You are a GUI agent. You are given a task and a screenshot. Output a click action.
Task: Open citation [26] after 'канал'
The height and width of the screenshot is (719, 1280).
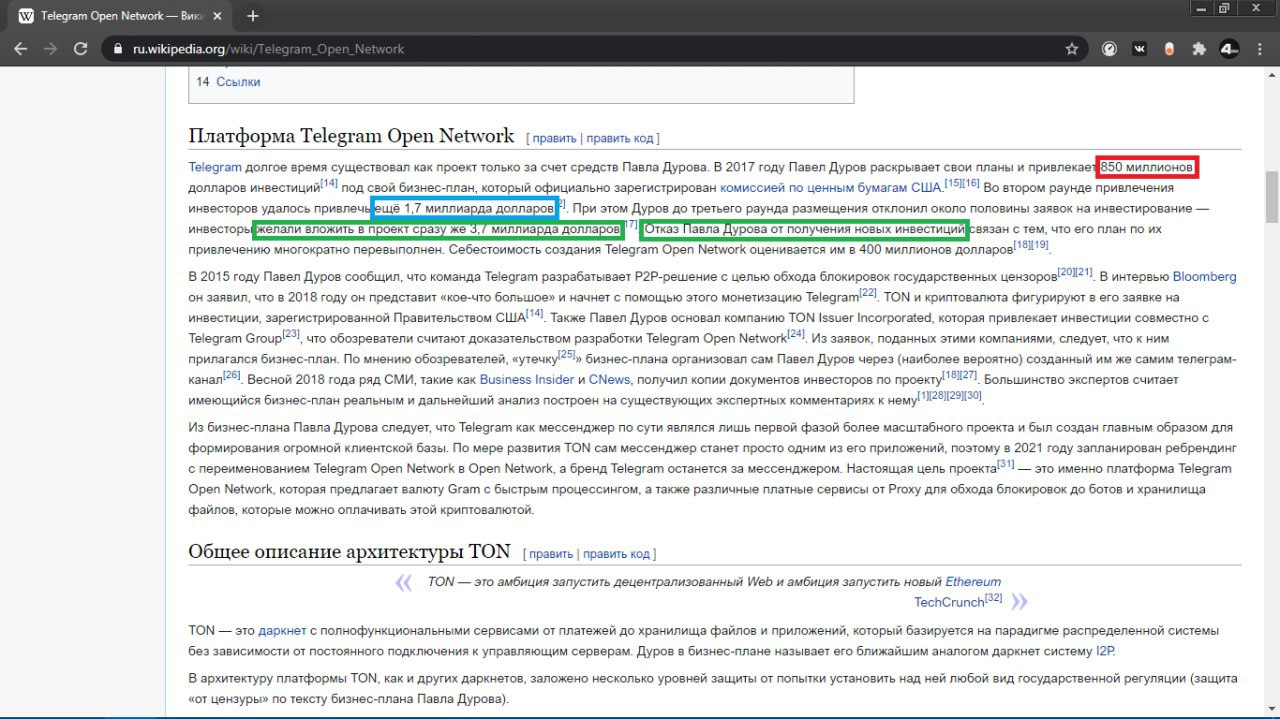[231, 375]
